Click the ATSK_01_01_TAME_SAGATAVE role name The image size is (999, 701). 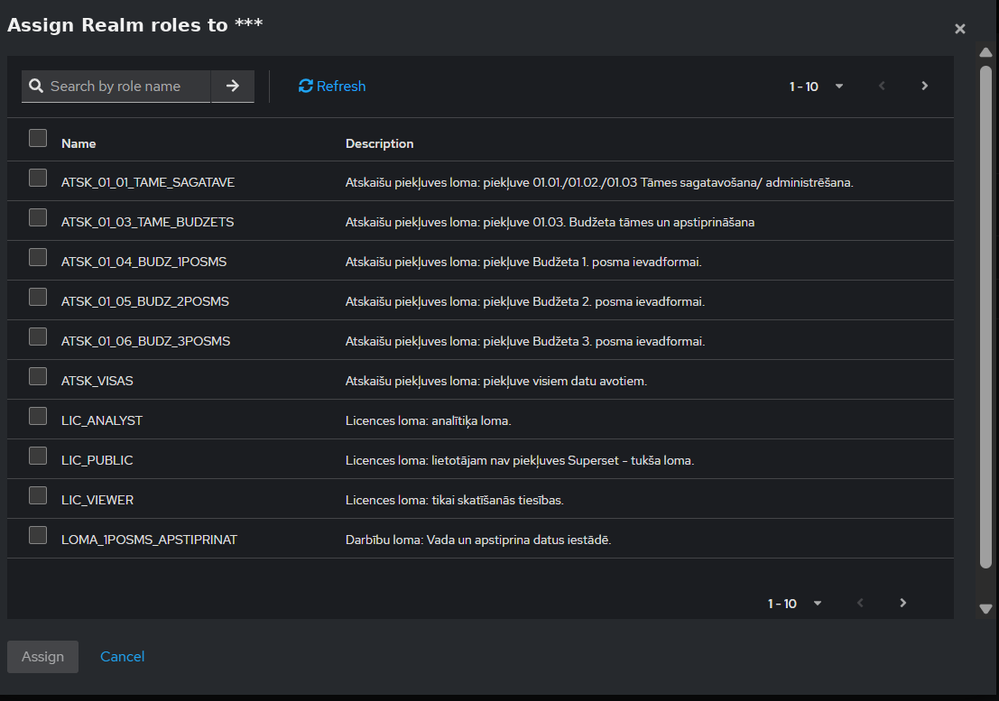148,182
